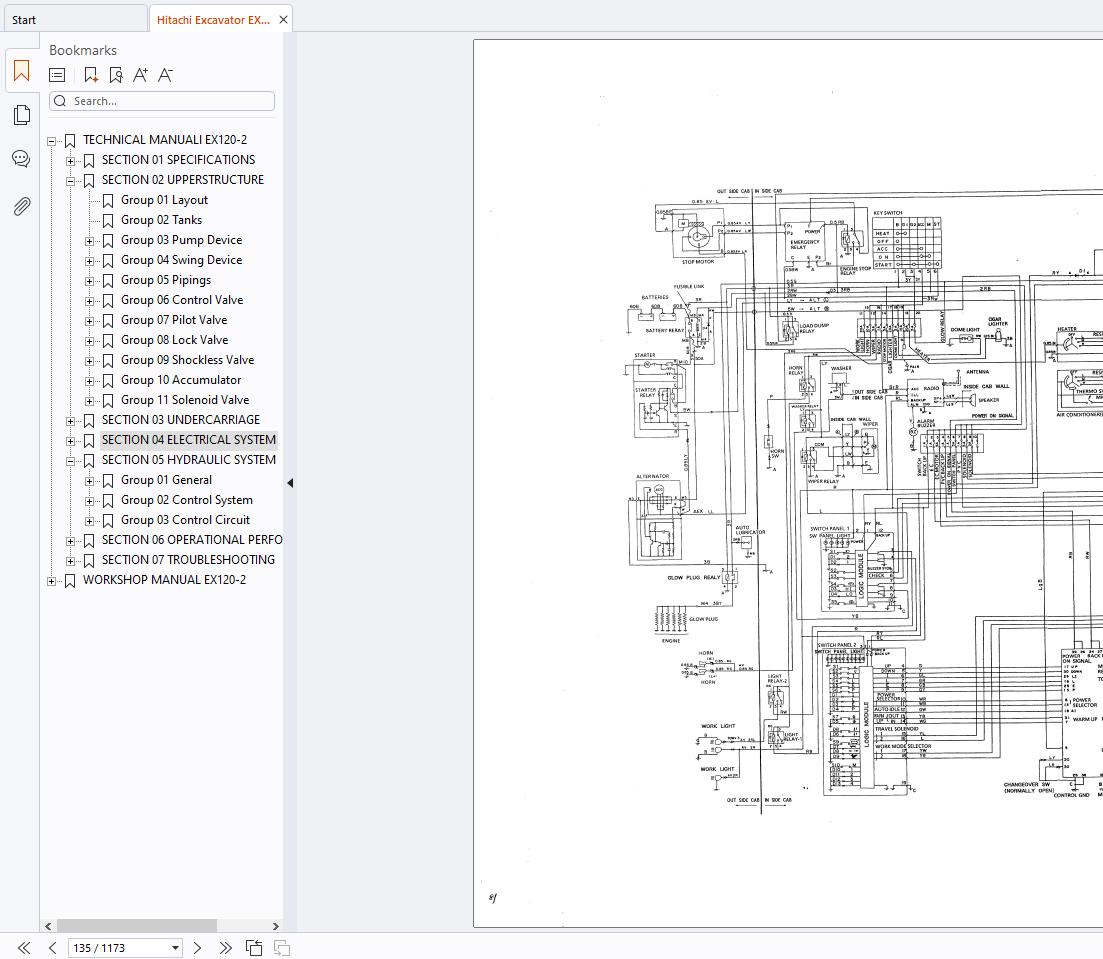Open Group 10 Accumulator bookmark
Viewport: 1103px width, 959px height.
181,380
